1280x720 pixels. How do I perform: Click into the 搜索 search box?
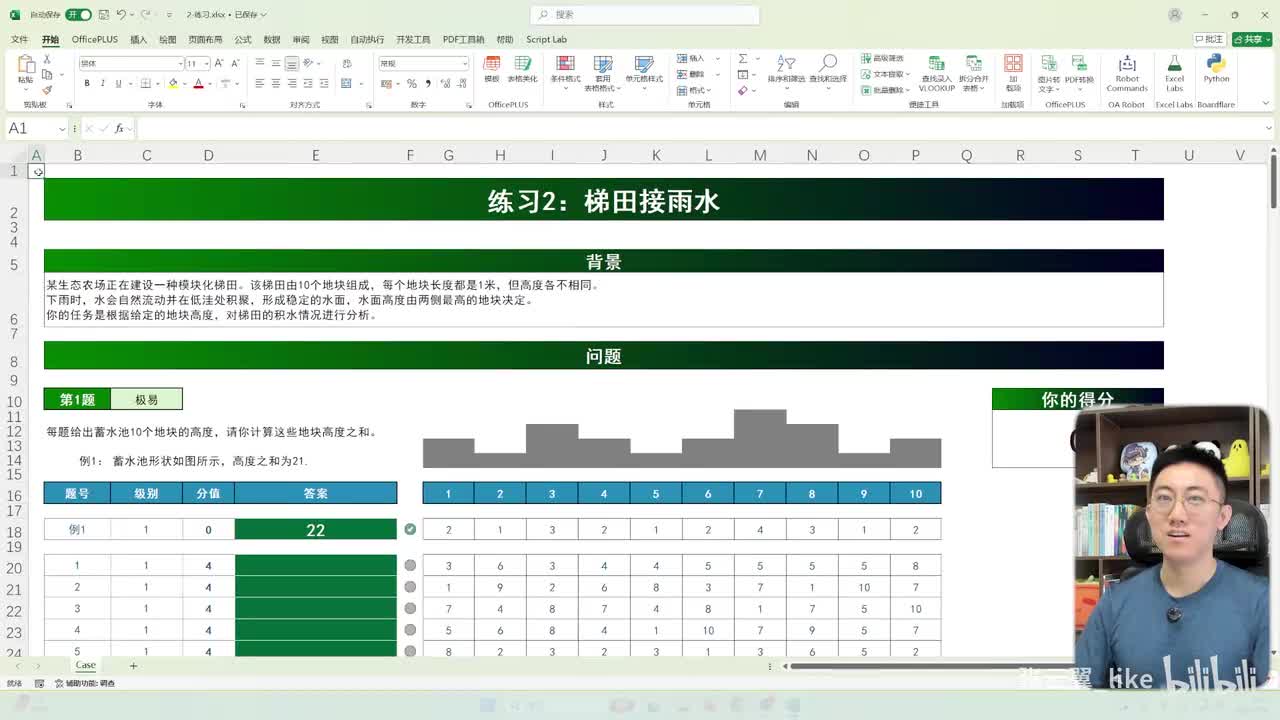coord(645,15)
